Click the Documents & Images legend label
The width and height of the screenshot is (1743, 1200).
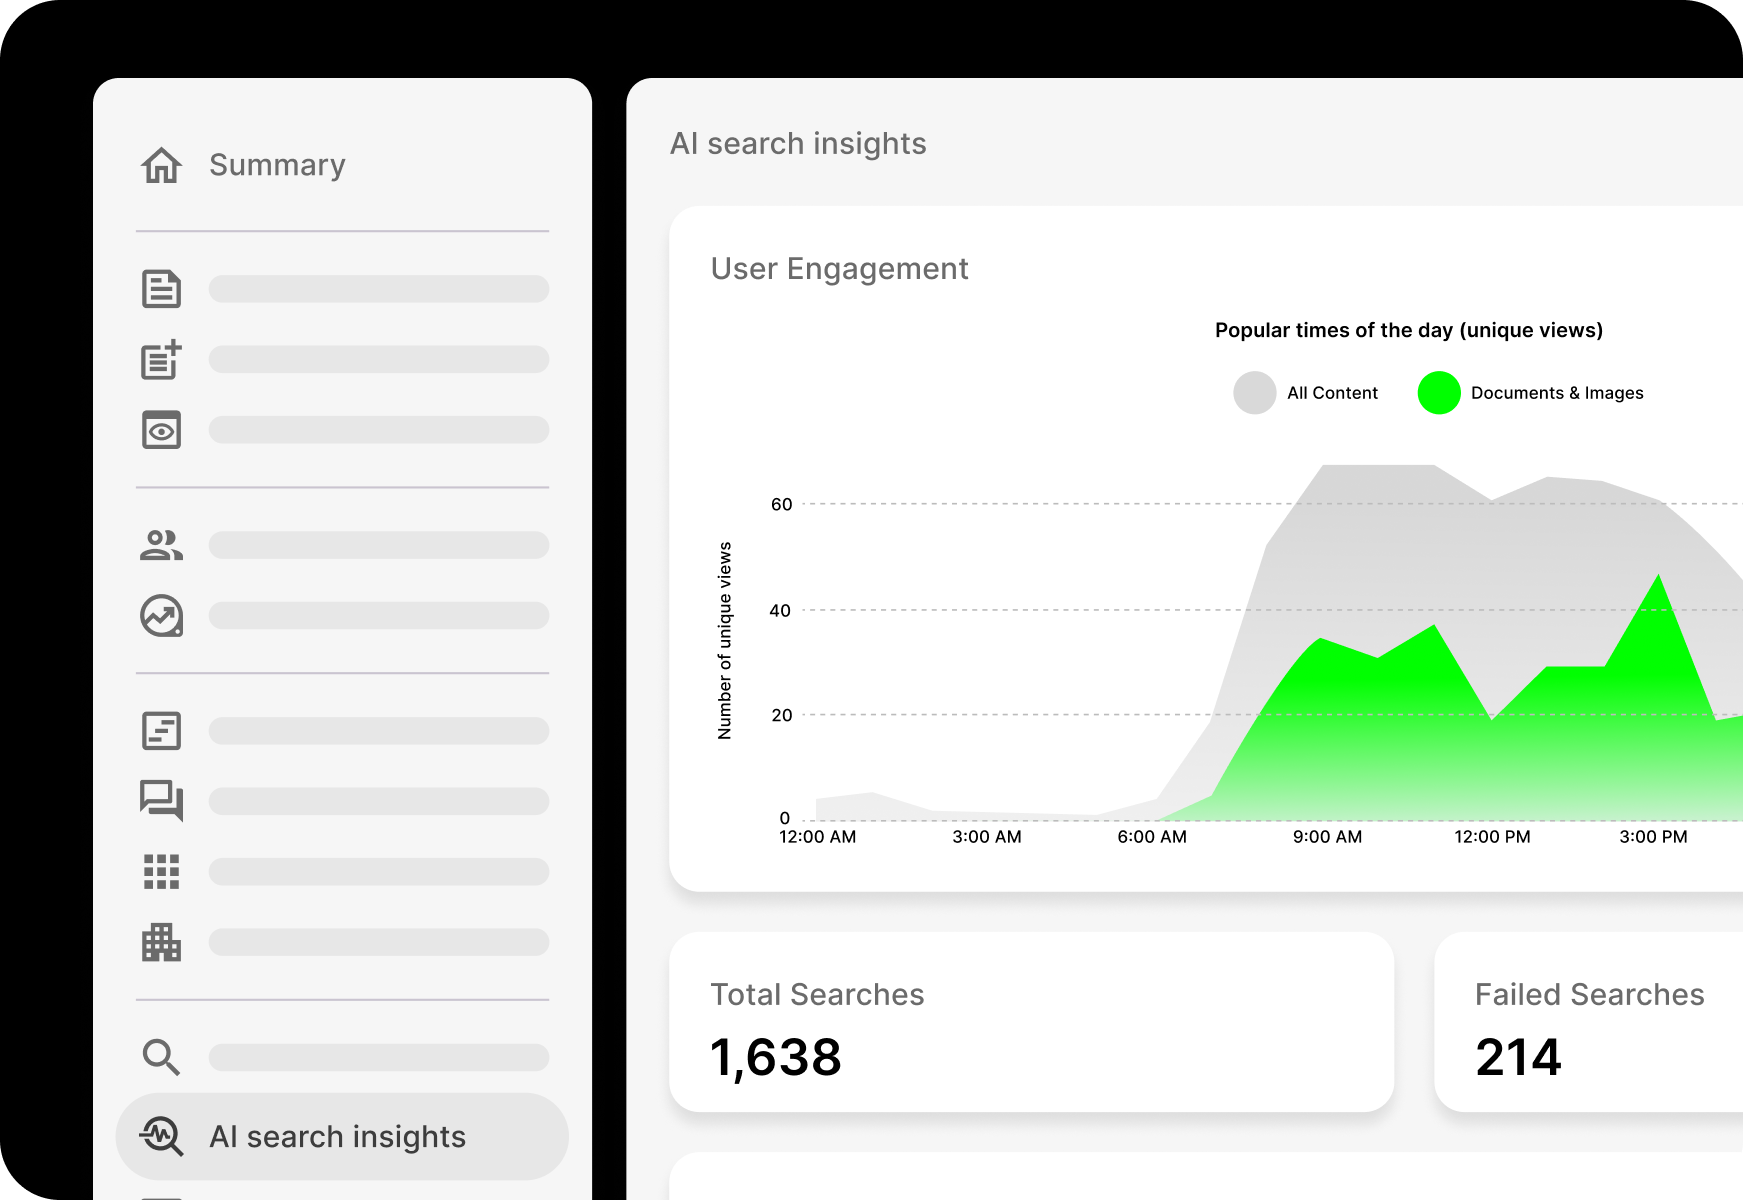1557,393
